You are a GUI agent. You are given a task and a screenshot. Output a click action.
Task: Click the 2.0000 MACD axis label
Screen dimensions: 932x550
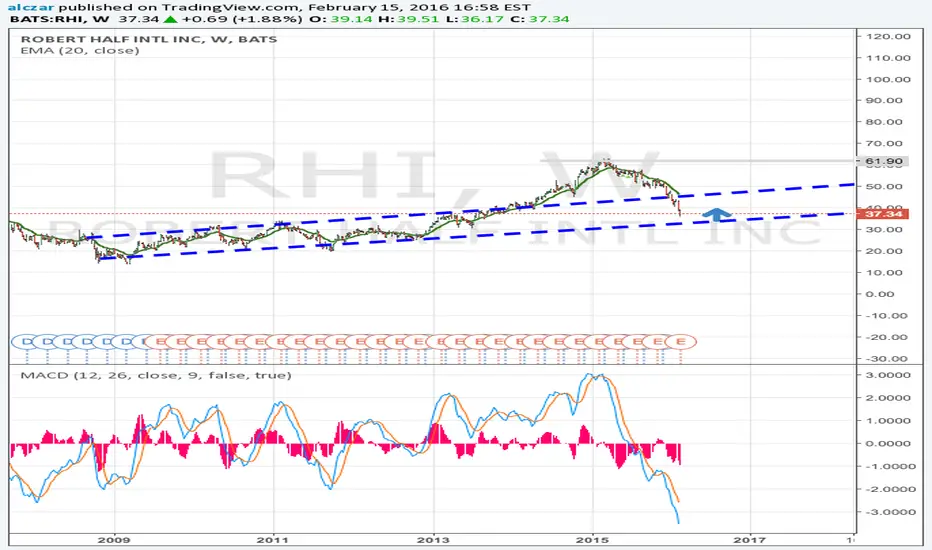(x=889, y=398)
